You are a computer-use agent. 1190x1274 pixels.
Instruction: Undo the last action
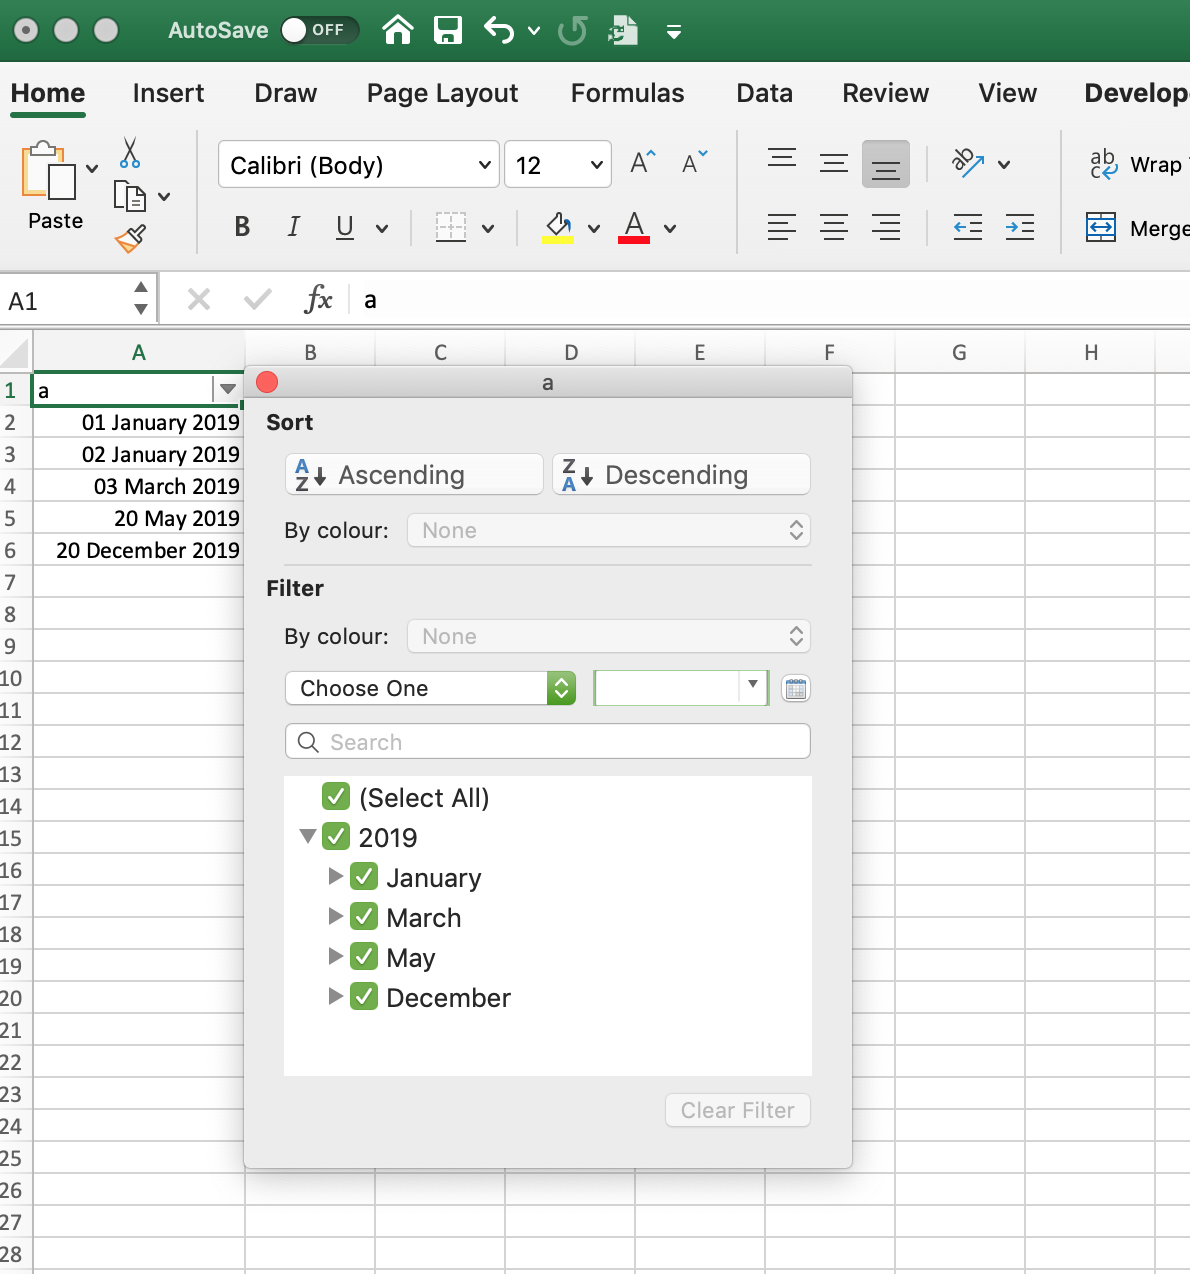(x=499, y=30)
